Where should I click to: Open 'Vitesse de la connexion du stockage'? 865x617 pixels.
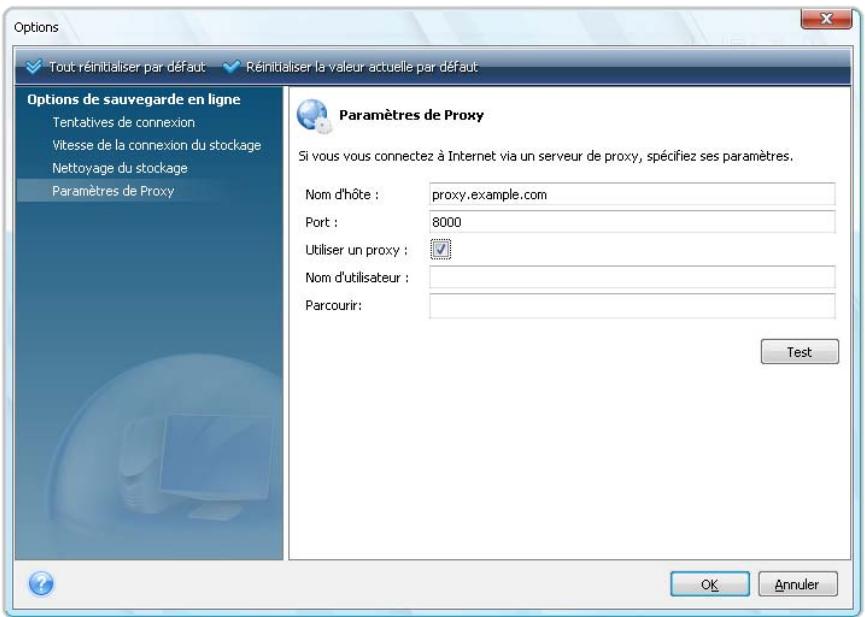click(157, 145)
